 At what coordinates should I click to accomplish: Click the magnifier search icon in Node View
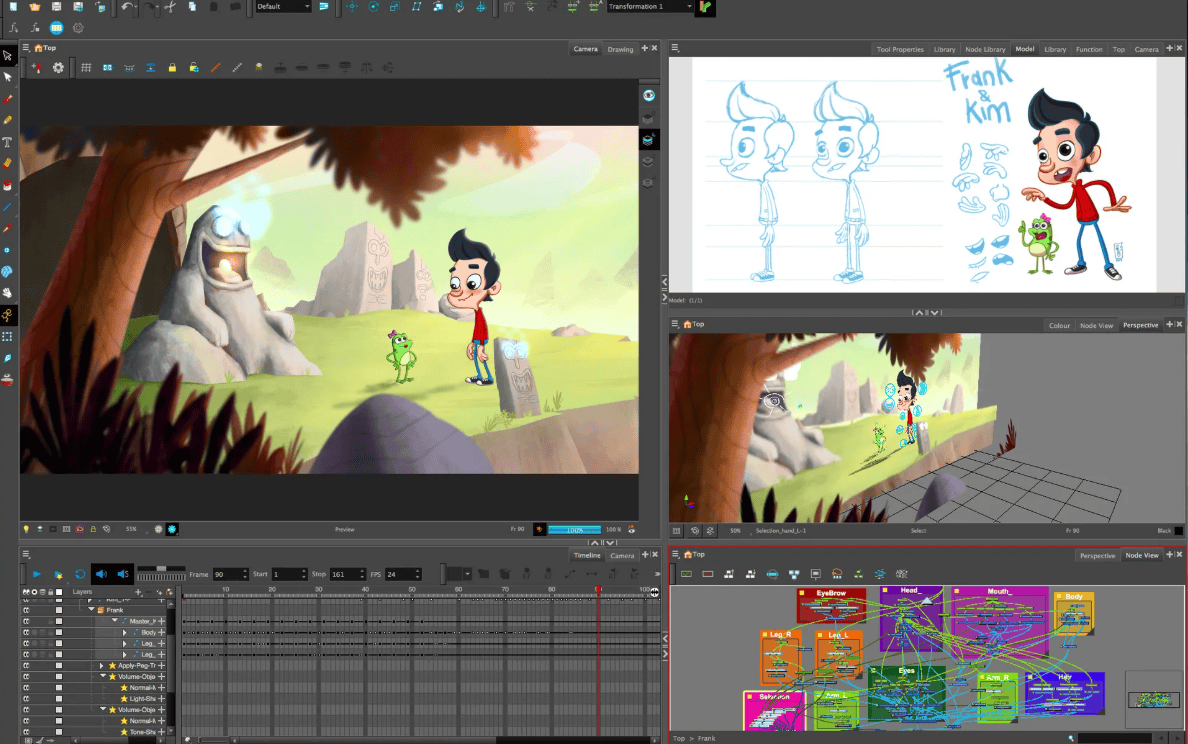1071,738
